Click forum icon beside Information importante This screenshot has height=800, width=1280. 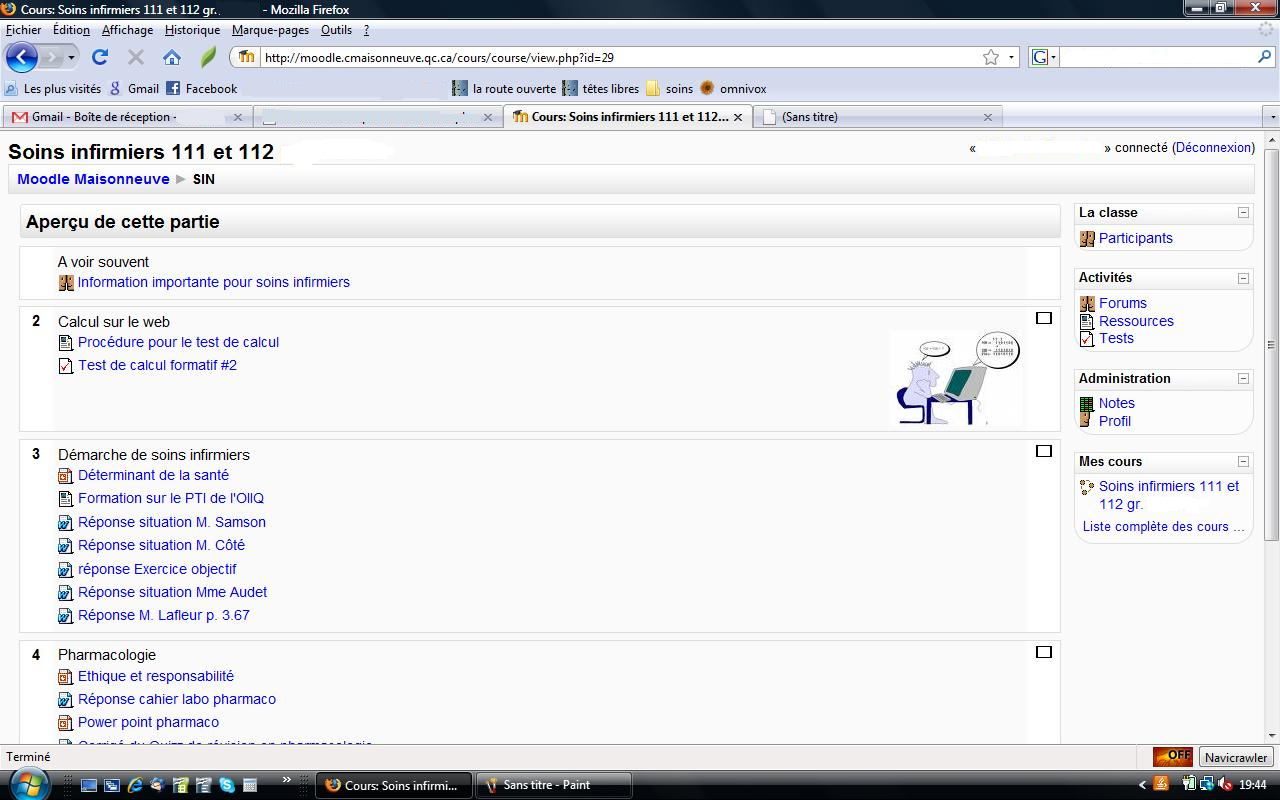[x=66, y=283]
